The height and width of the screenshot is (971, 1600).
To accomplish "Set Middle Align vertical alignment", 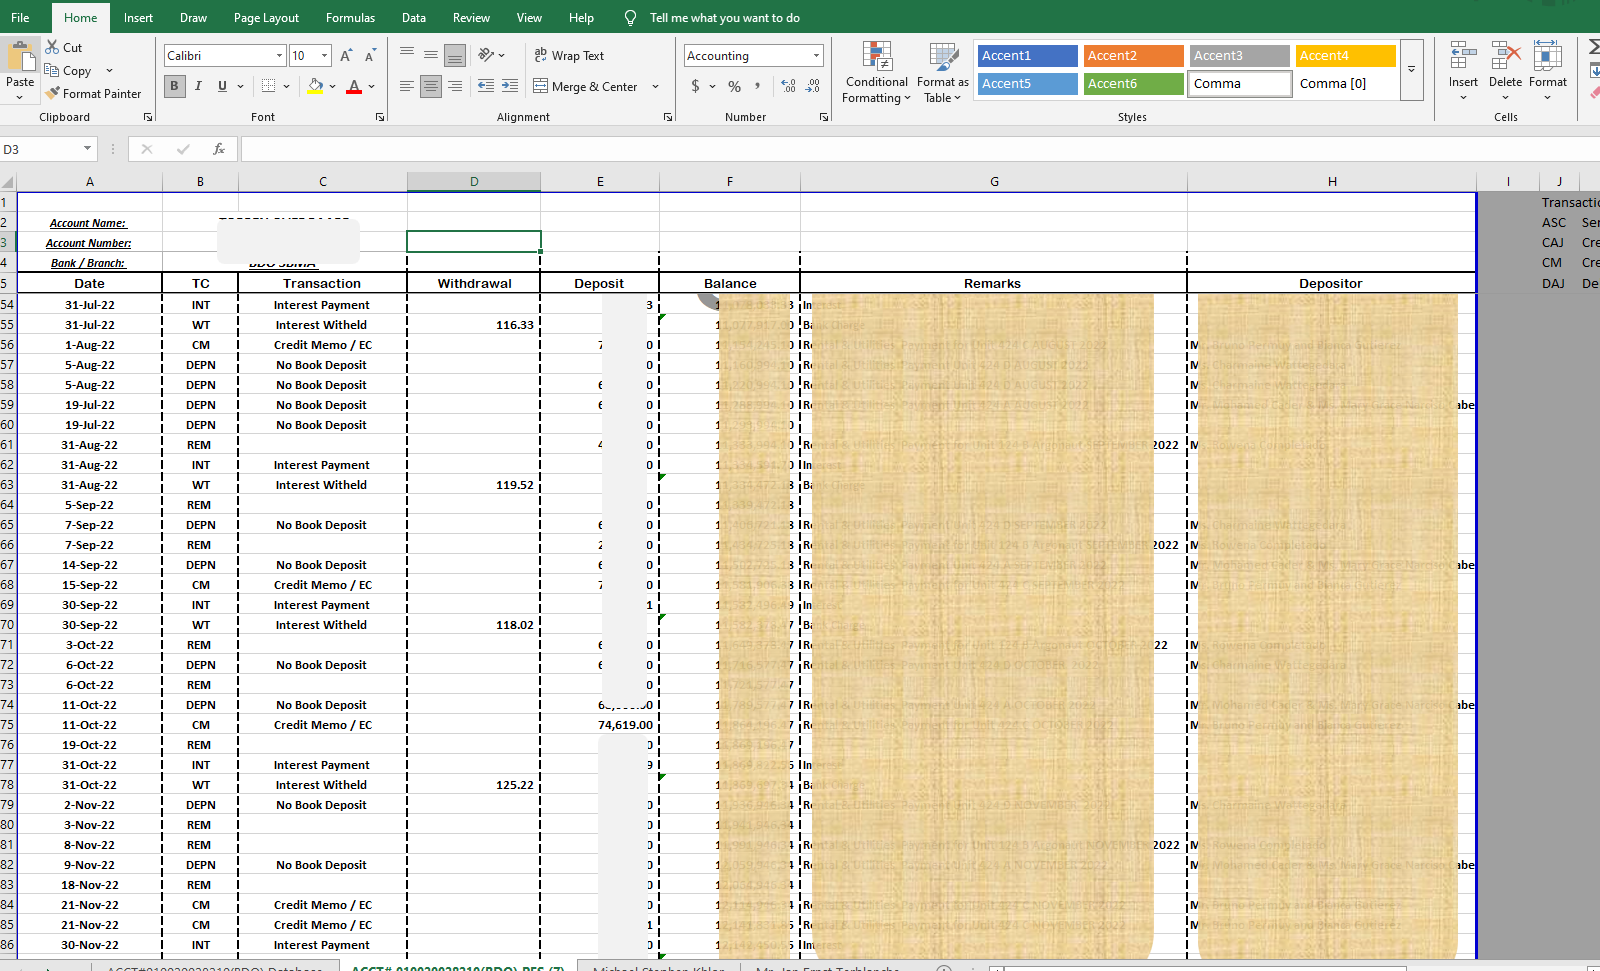I will 431,55.
